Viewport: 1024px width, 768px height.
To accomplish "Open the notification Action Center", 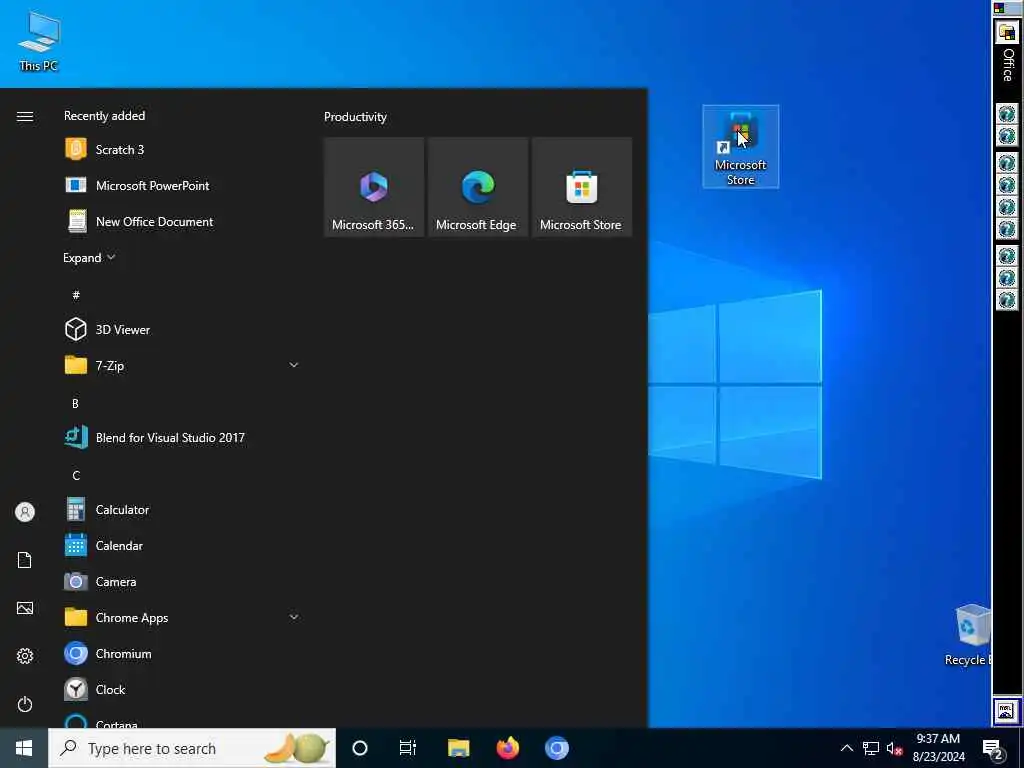I will pyautogui.click(x=993, y=749).
